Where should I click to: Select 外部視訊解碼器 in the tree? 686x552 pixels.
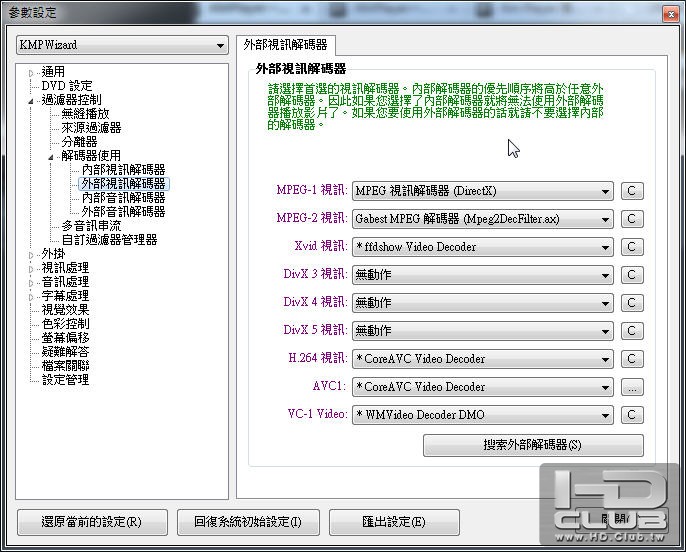point(124,184)
